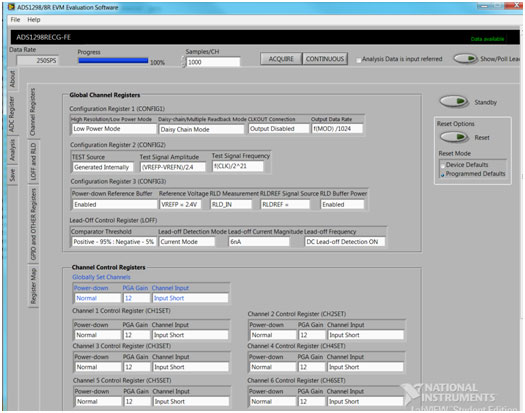The image size is (525, 413).
Task: Click the Globally Set Channels label
Action: click(101, 277)
